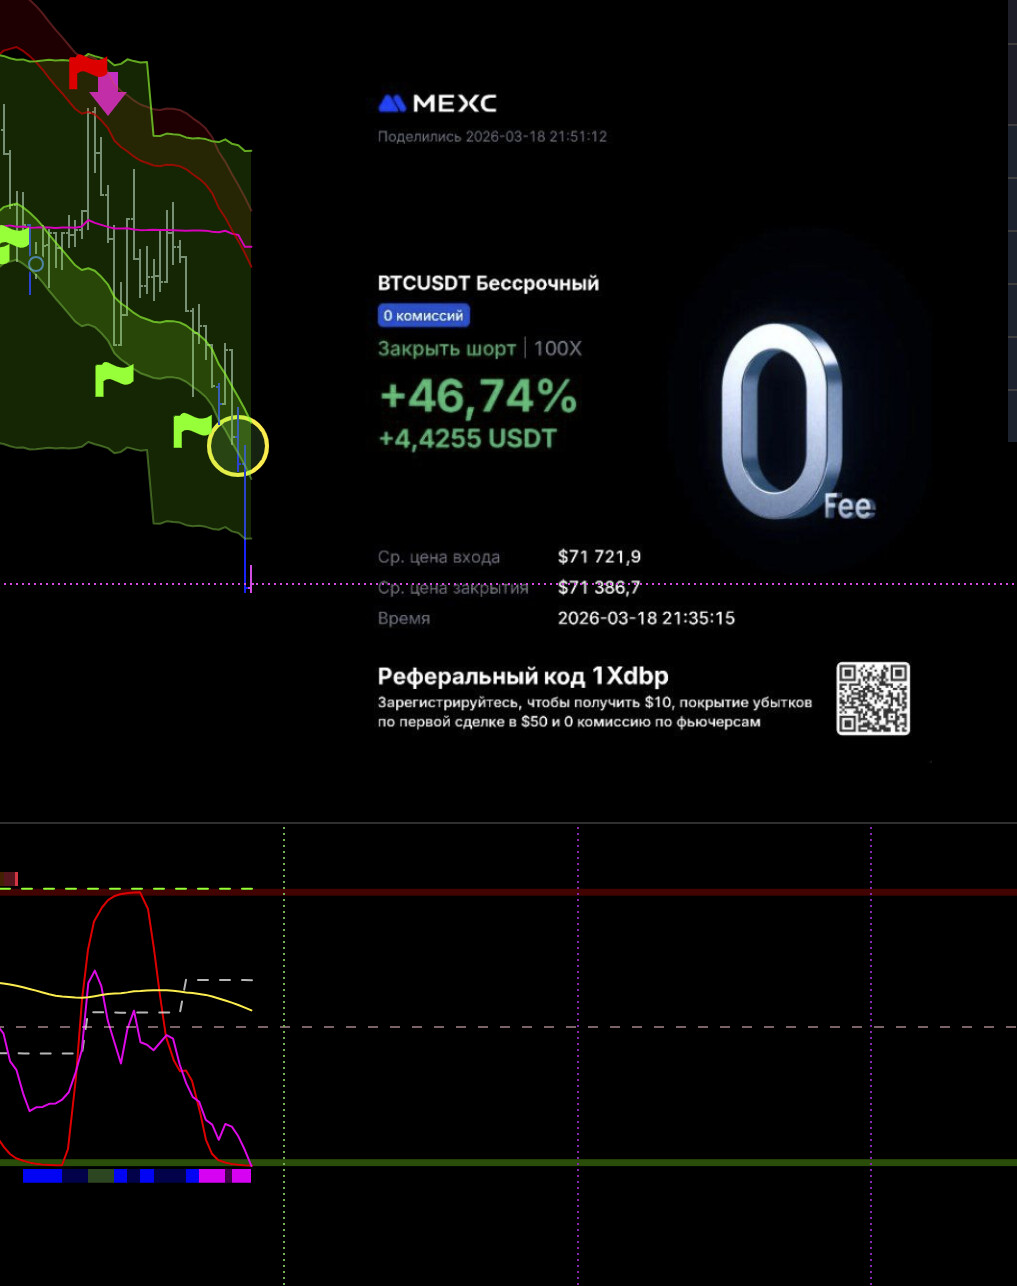Click the MEXC logo on share card
Viewport: 1017px width, 1286px height.
[x=437, y=103]
